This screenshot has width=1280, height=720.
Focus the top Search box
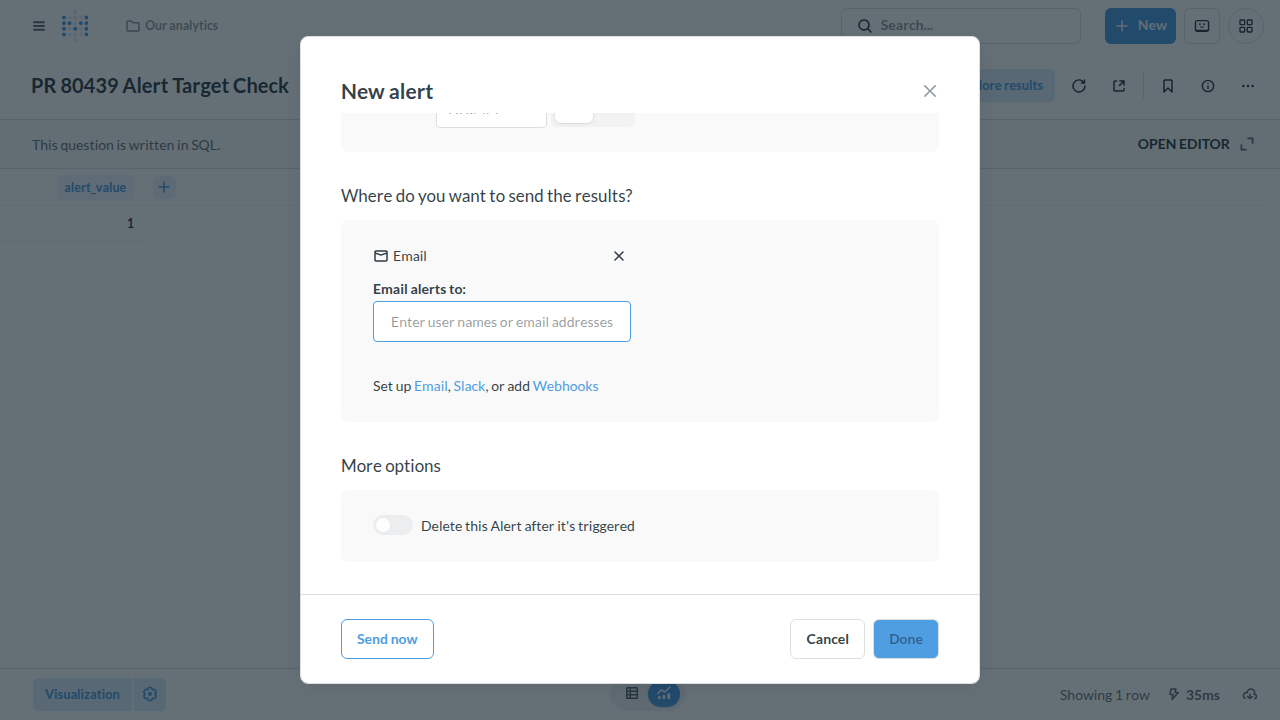[x=961, y=26]
